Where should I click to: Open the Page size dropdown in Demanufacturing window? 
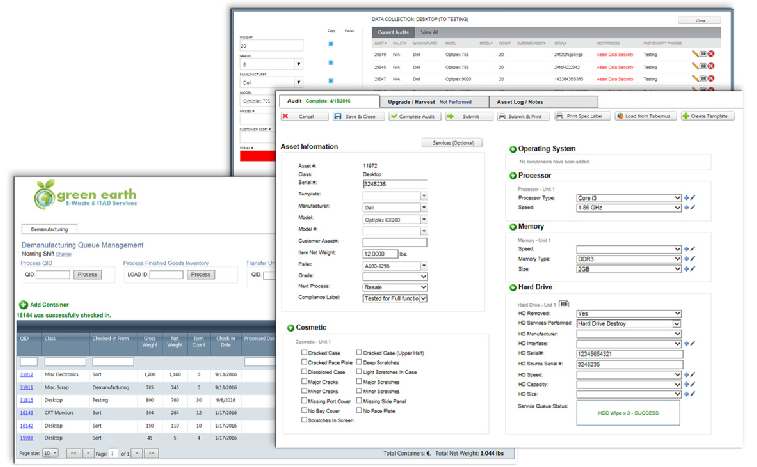coord(51,453)
